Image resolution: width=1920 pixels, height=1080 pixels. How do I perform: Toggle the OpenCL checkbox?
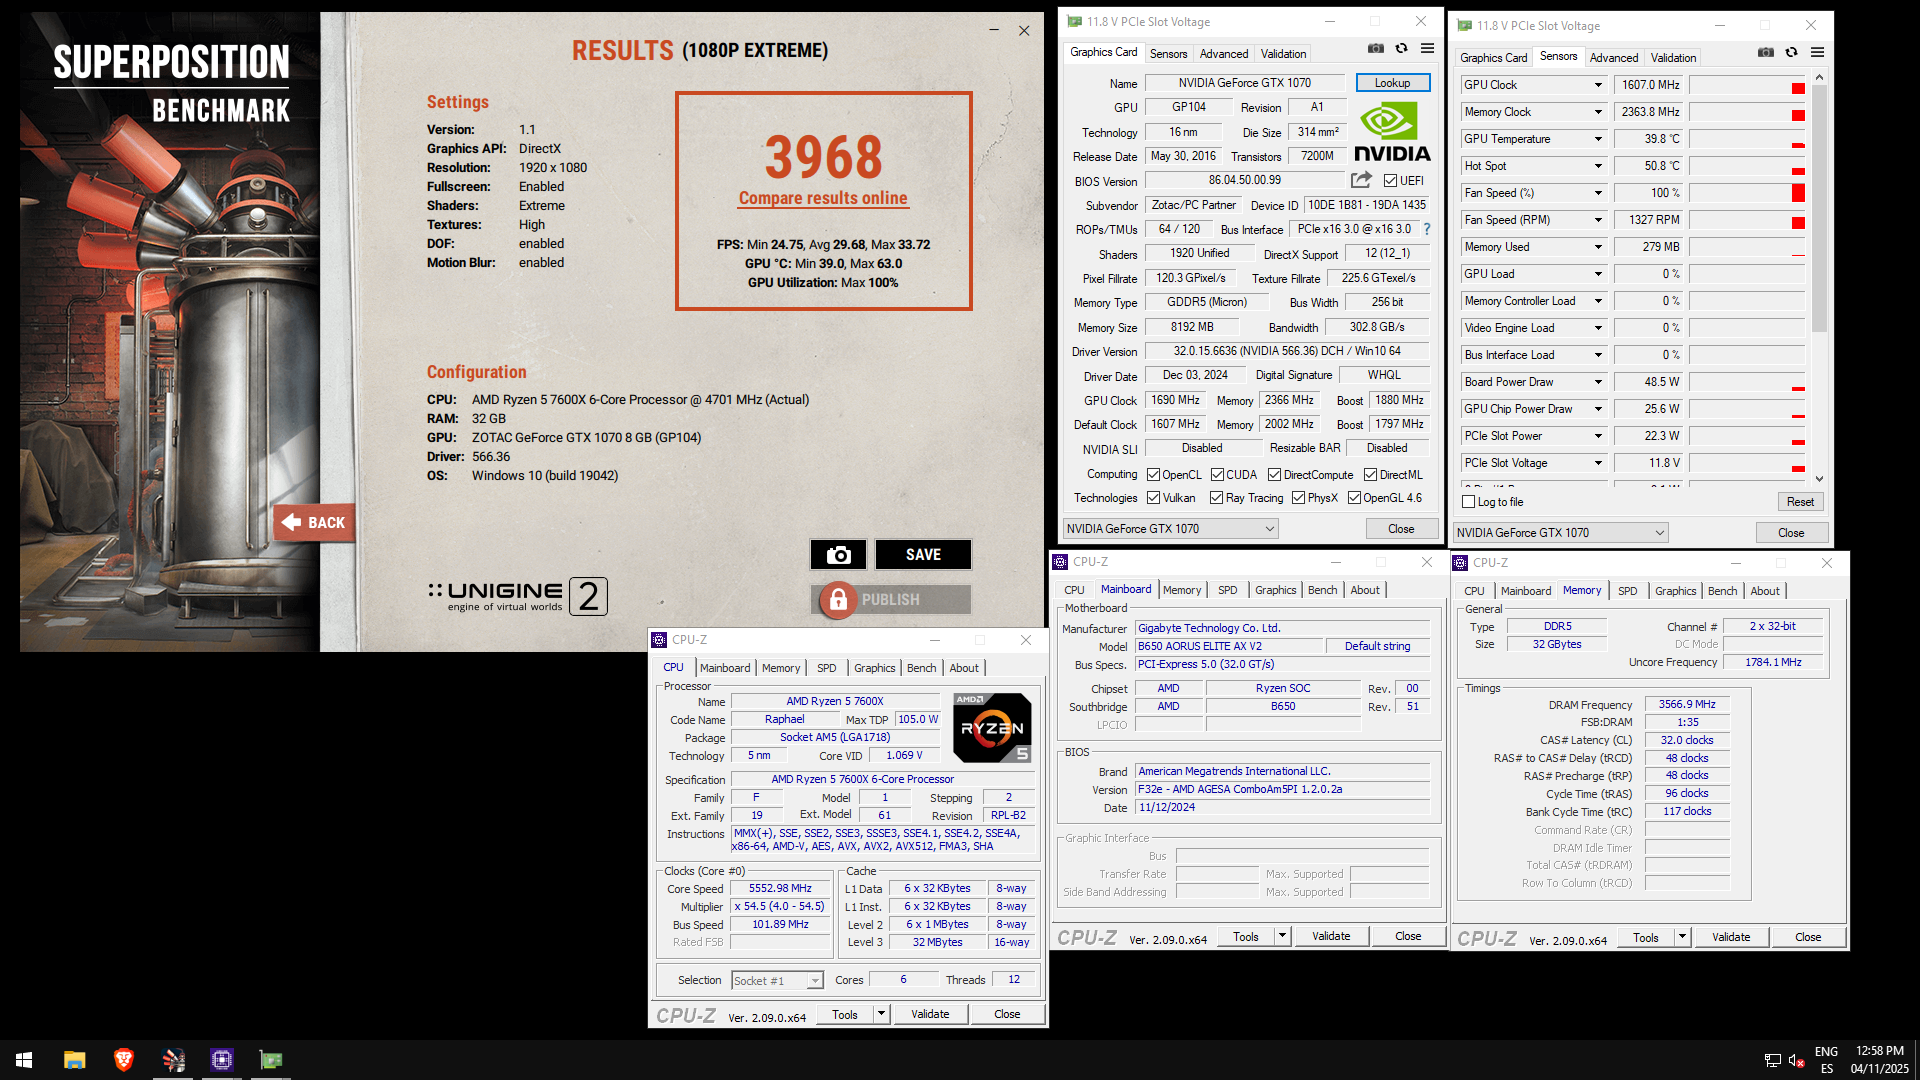pos(1153,475)
